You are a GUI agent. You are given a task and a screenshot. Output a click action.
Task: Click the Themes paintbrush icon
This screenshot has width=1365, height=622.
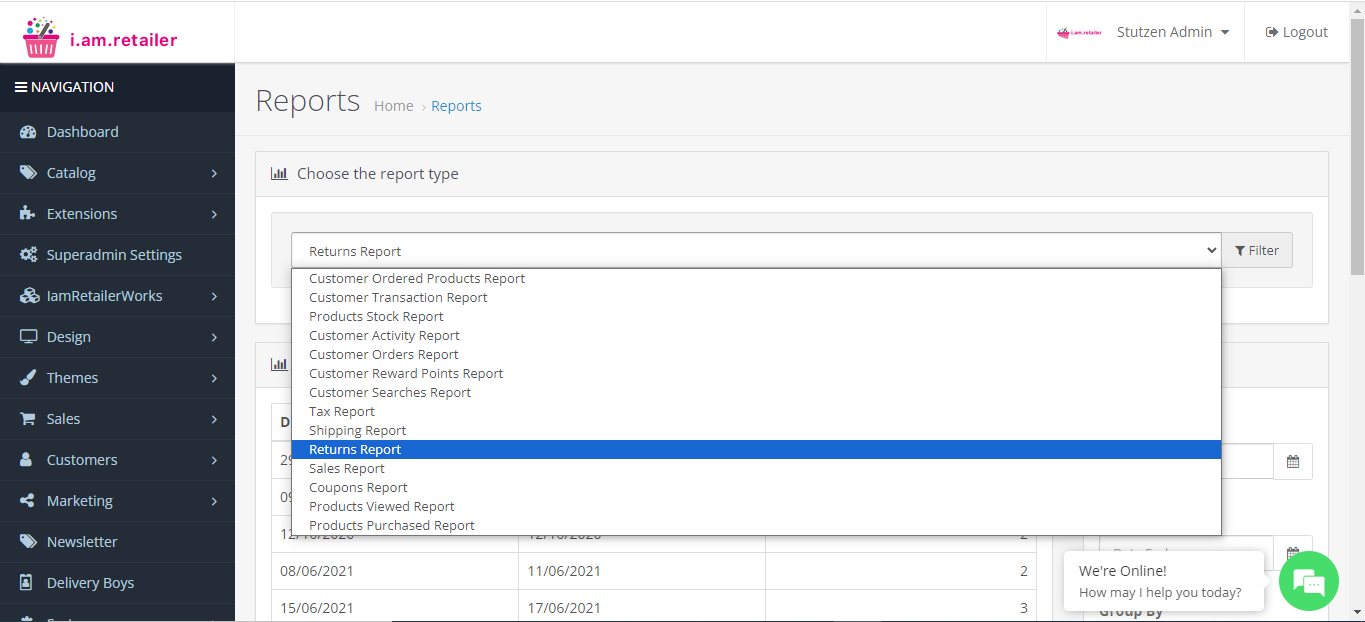[28, 378]
